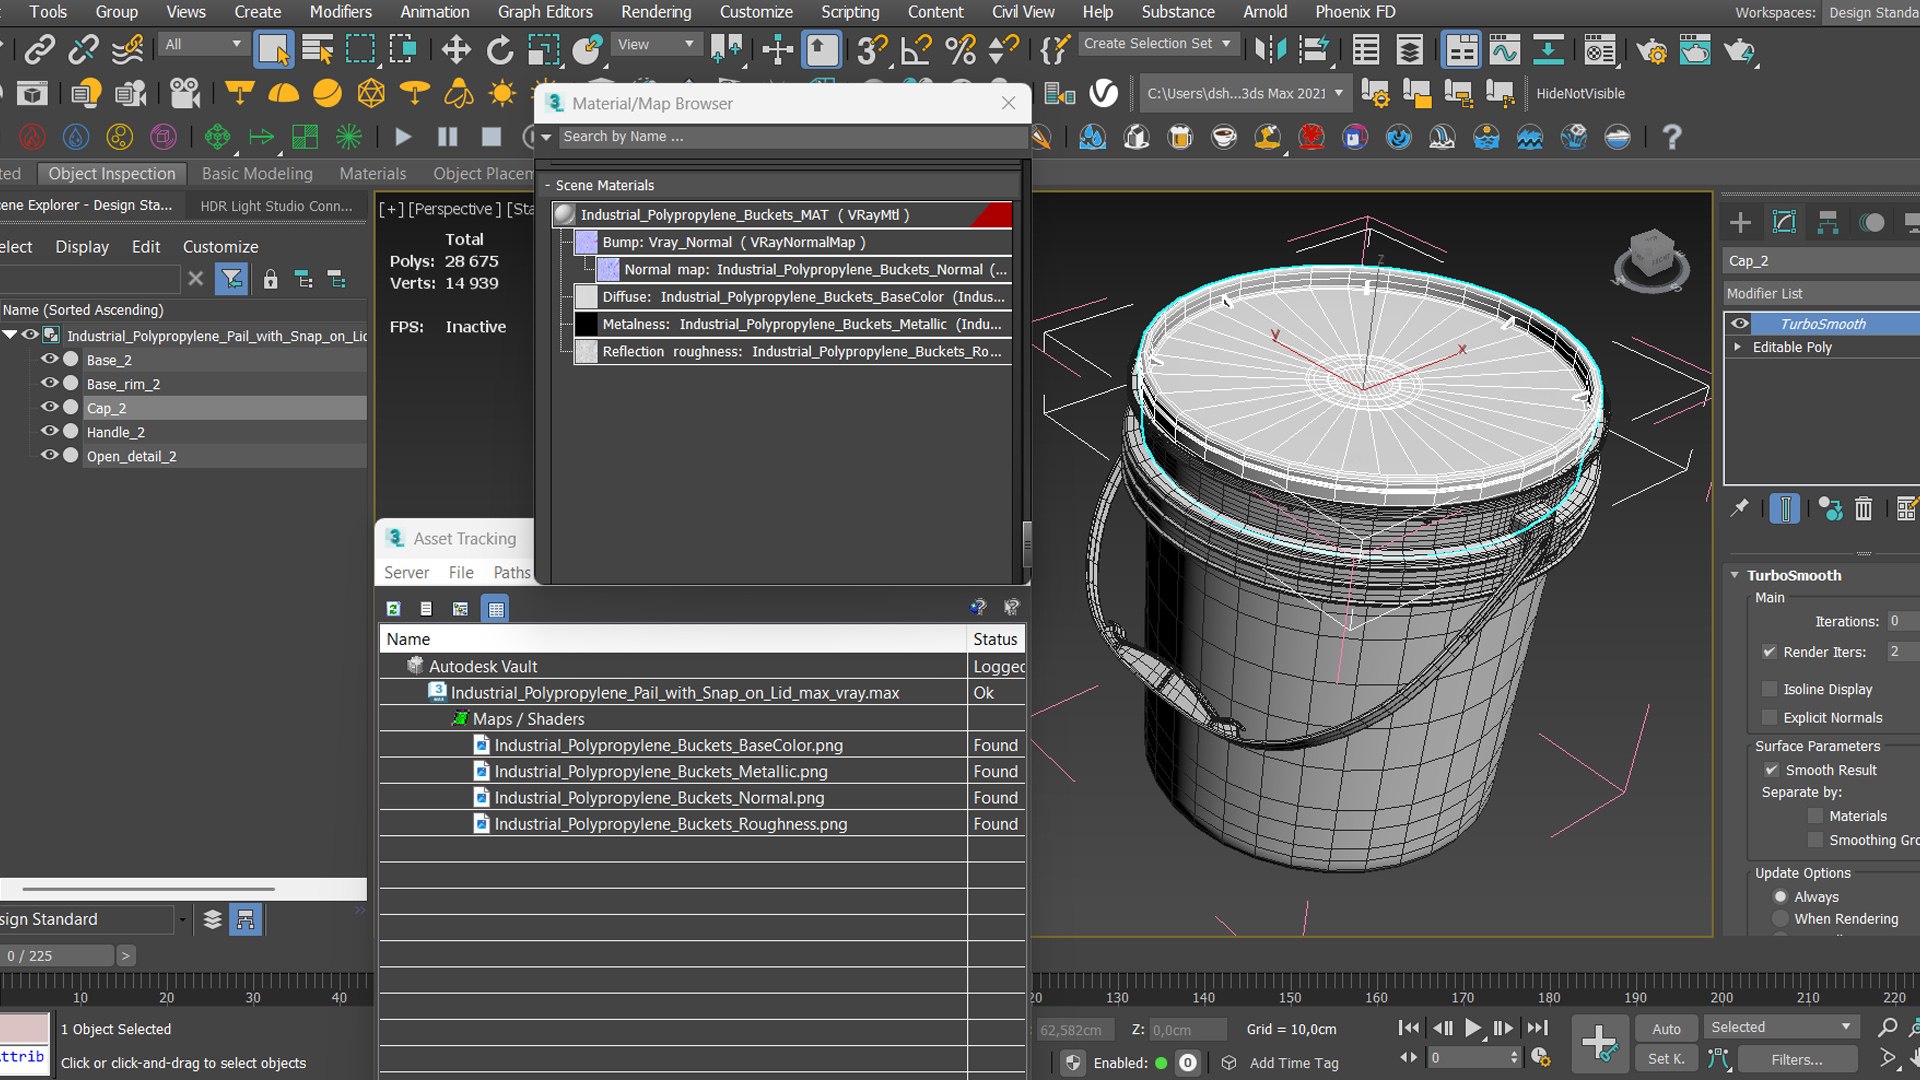Viewport: 1920px width, 1080px height.
Task: Click the Remove Modifier trash icon
Action: click(x=1863, y=509)
